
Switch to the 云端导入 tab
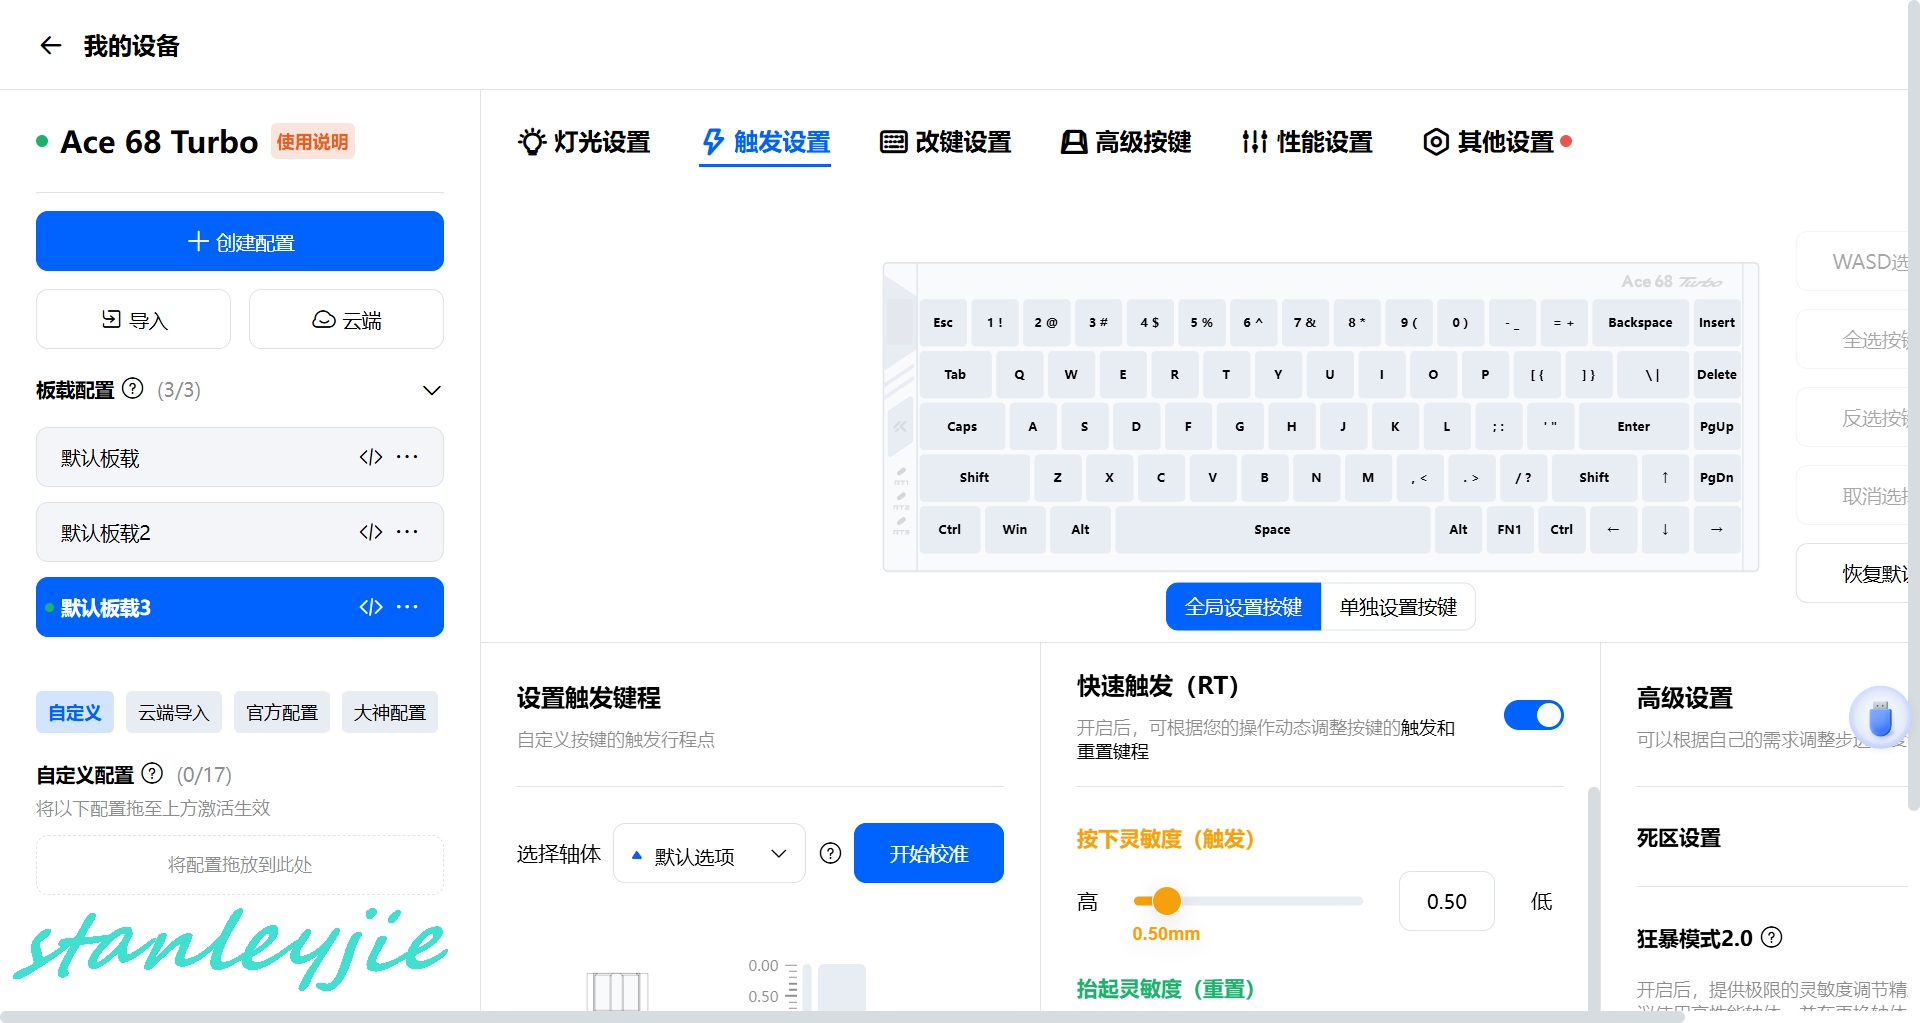coord(174,712)
